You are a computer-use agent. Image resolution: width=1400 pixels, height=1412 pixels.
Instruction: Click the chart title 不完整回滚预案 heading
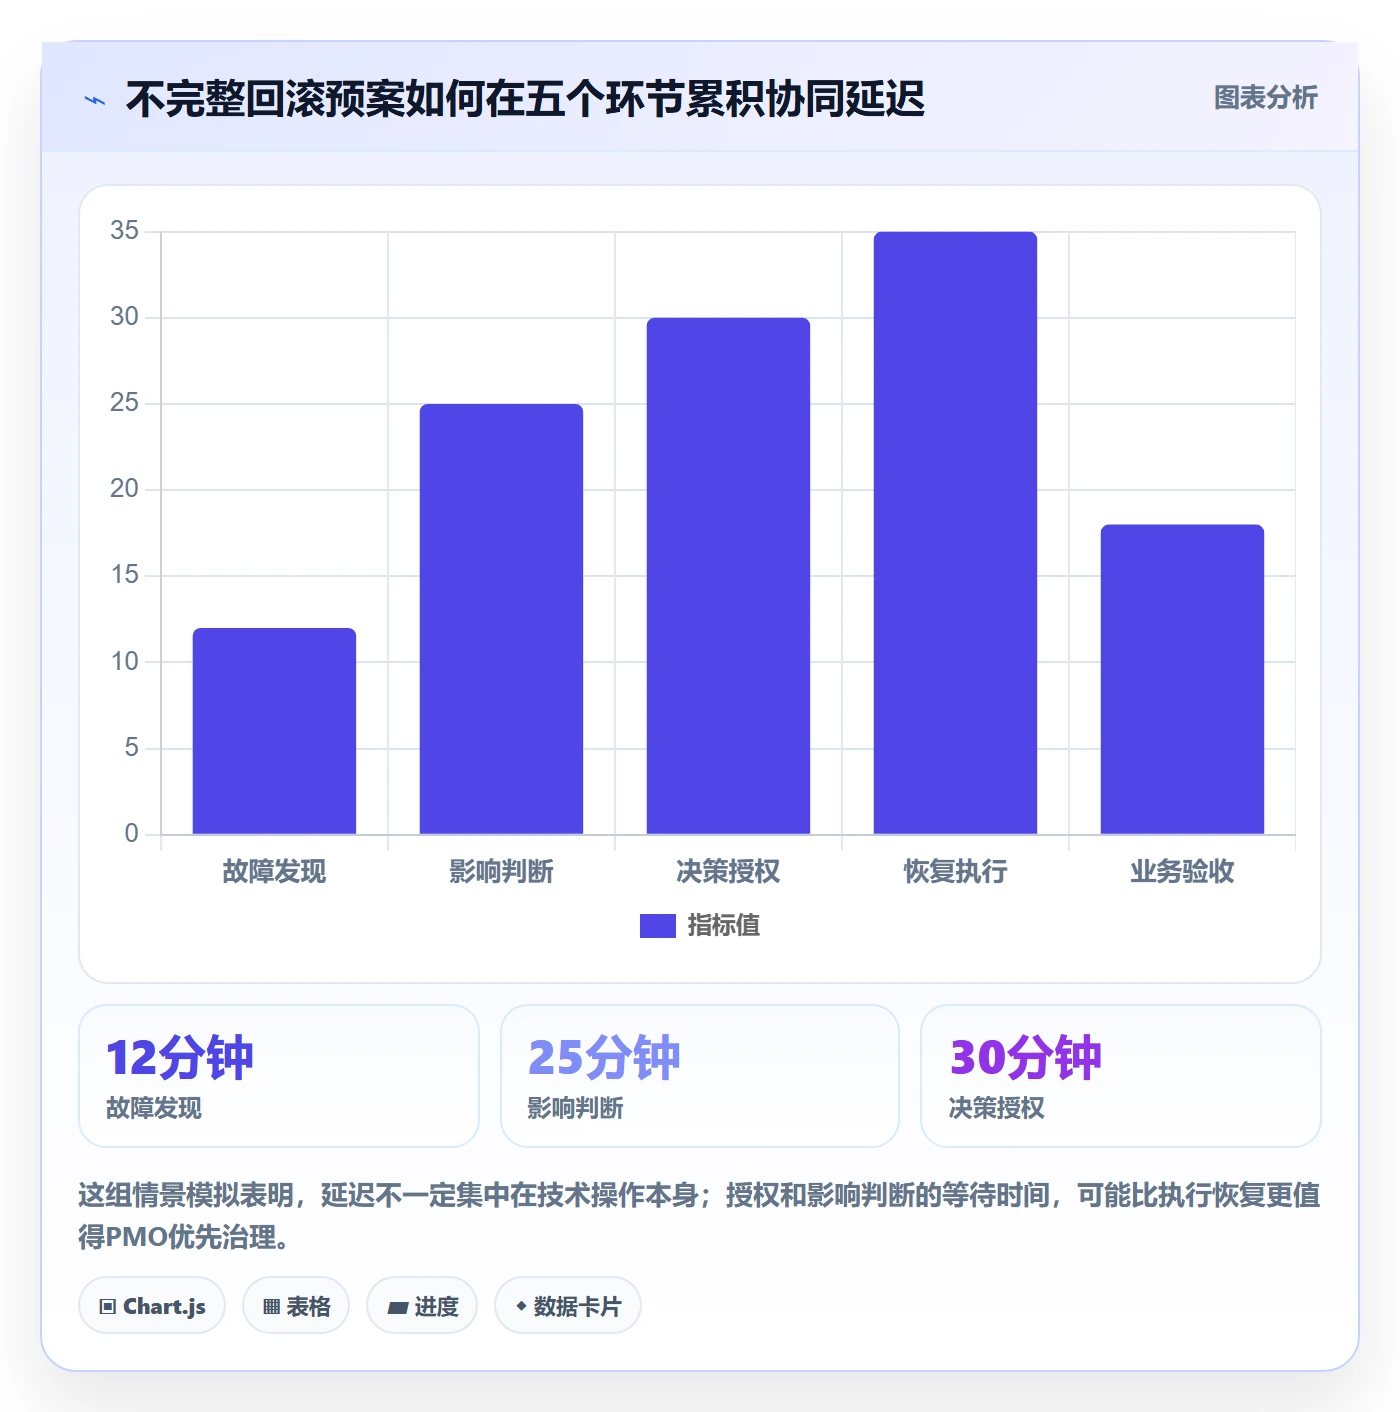525,99
